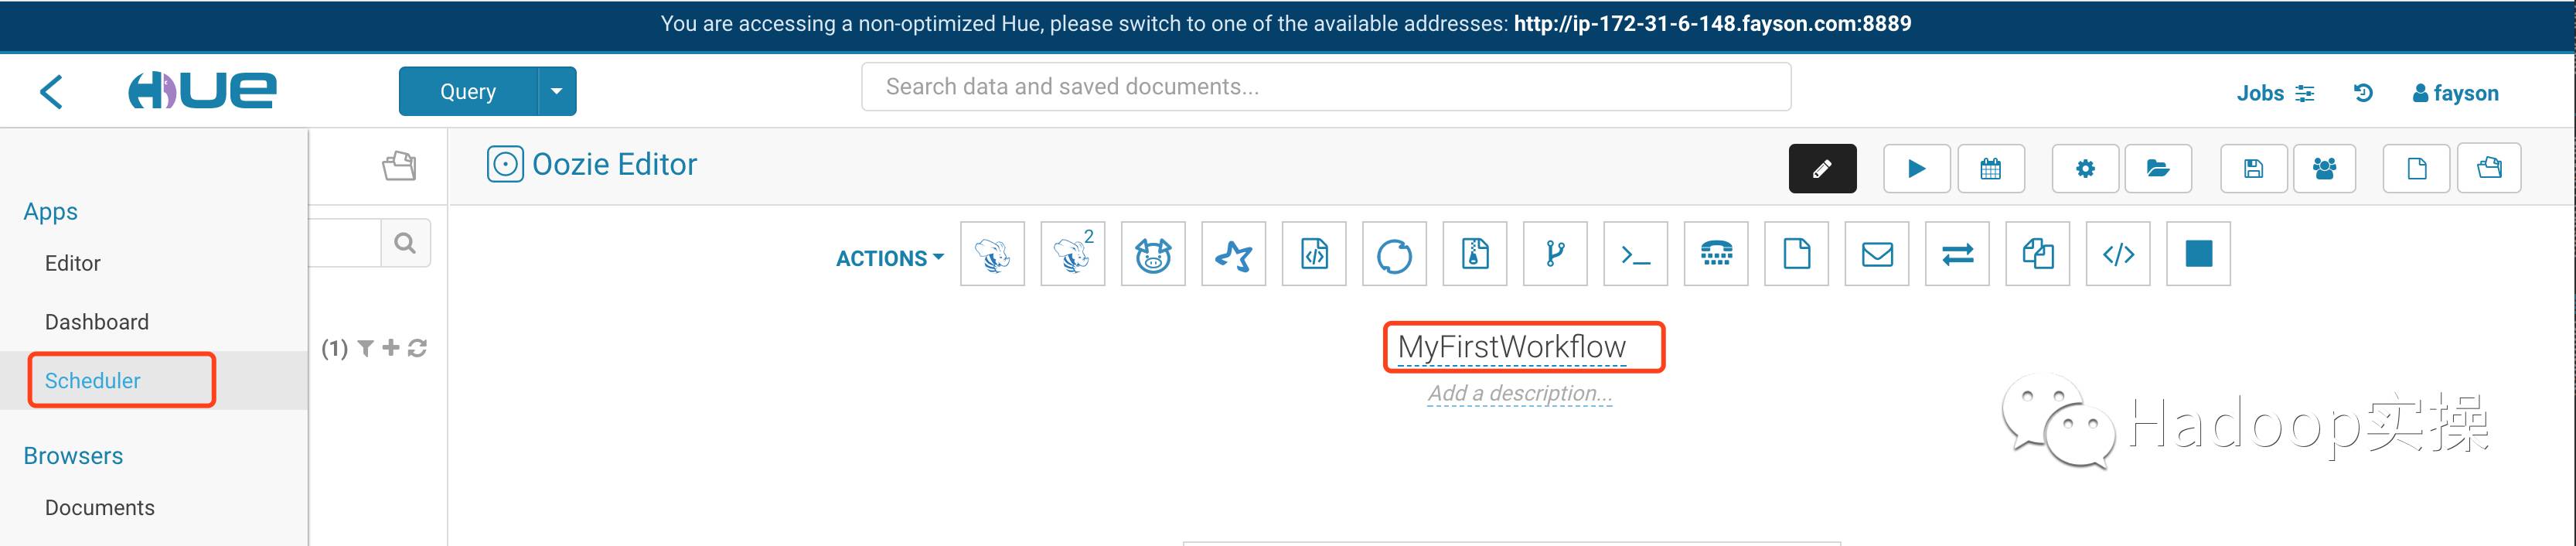Click documents icon in left assist panel
The height and width of the screenshot is (546, 2576).
pyautogui.click(x=399, y=165)
